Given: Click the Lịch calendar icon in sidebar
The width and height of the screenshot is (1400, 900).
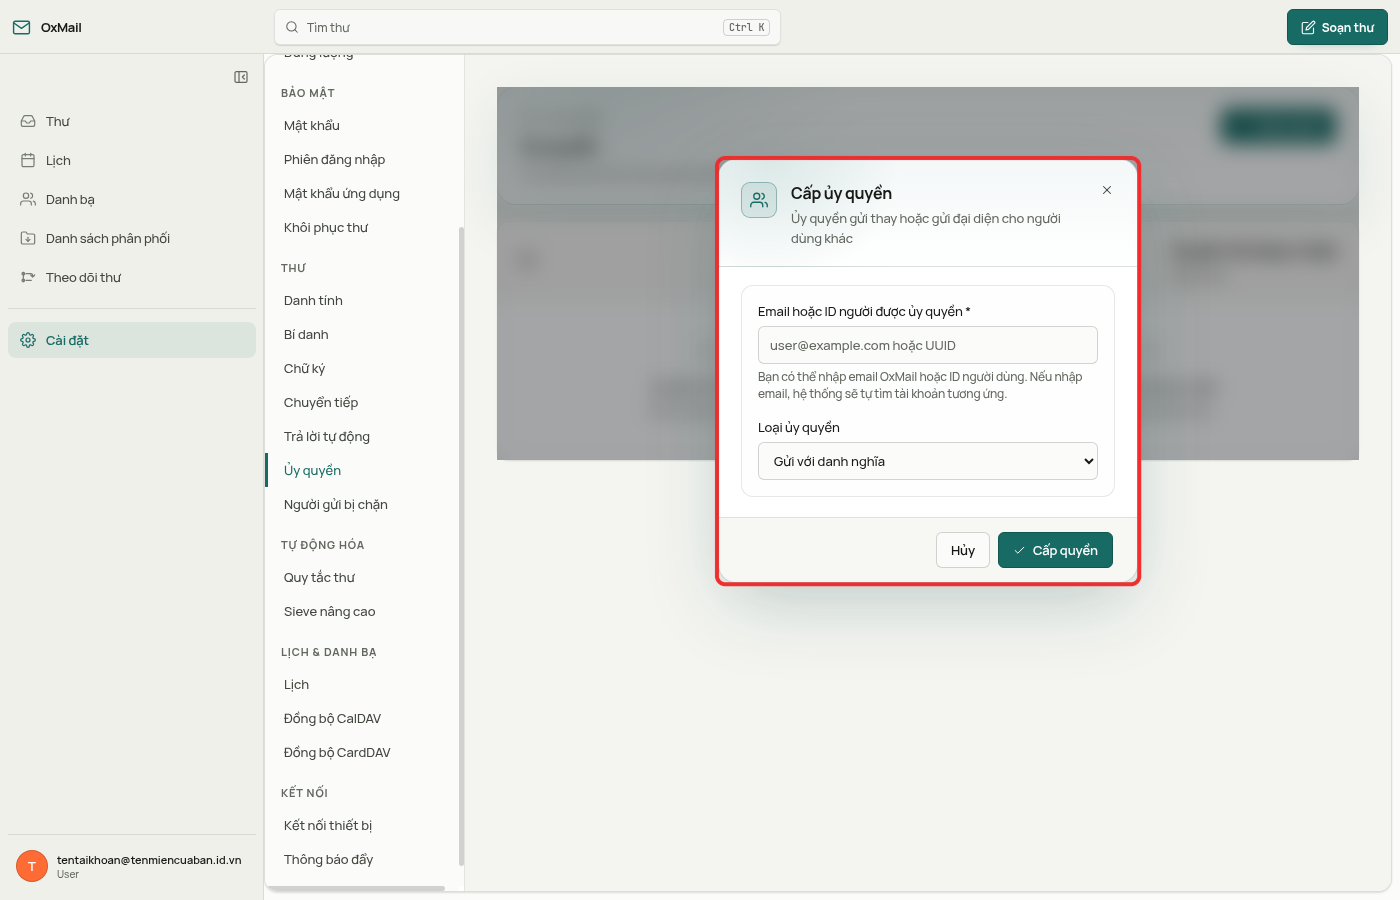Looking at the screenshot, I should [x=28, y=160].
